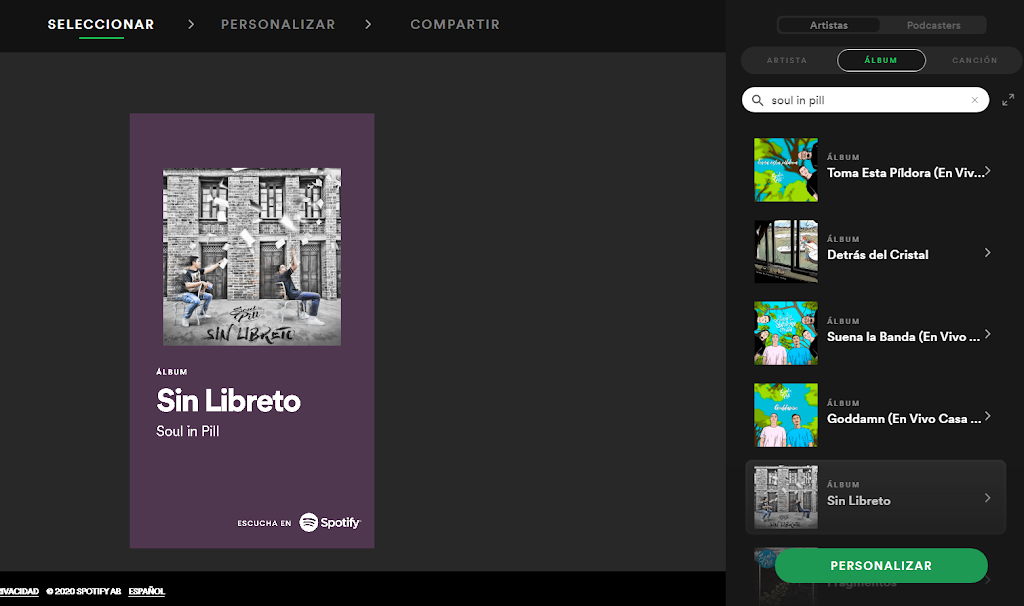Select the Suena la Banda (En Vivo album title
Viewport: 1024px width, 606px height.
coord(903,337)
